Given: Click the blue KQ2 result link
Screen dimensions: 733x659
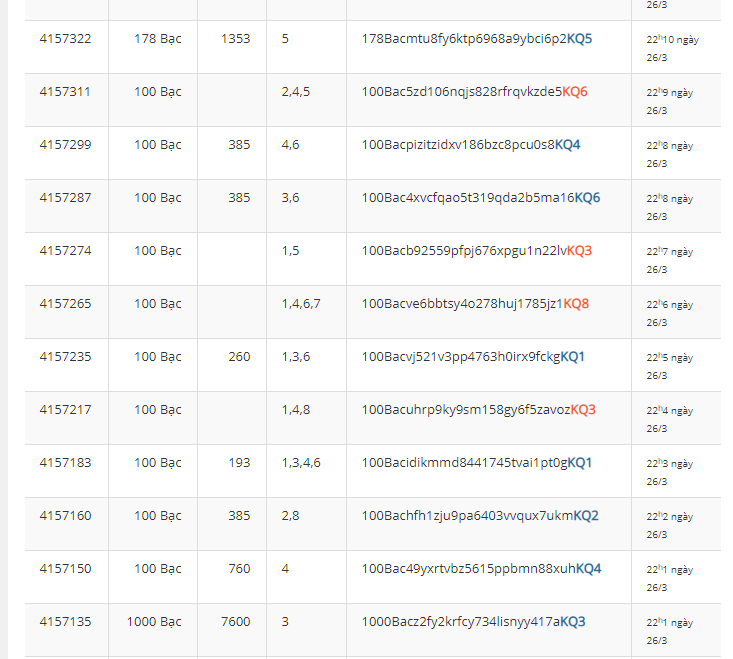Looking at the screenshot, I should point(586,516).
